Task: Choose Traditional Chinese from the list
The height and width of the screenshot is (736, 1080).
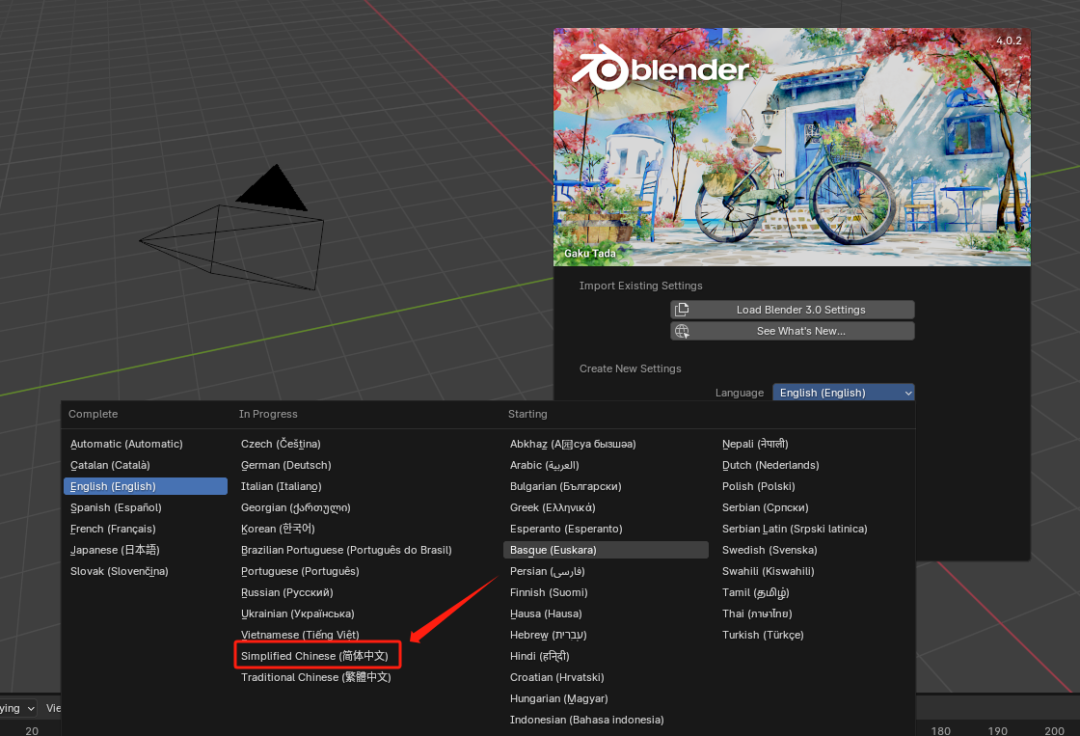Action: [x=315, y=677]
